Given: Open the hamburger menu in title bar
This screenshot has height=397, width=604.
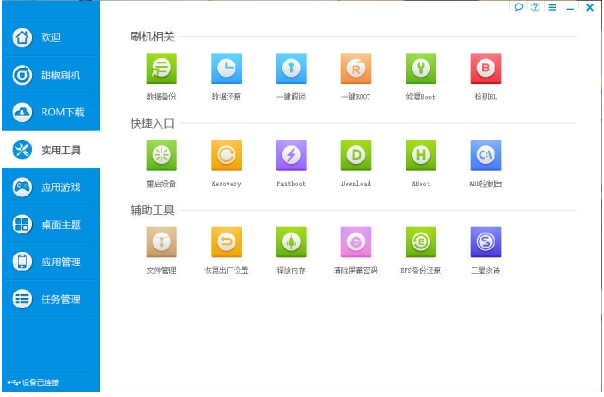Looking at the screenshot, I should [552, 7].
